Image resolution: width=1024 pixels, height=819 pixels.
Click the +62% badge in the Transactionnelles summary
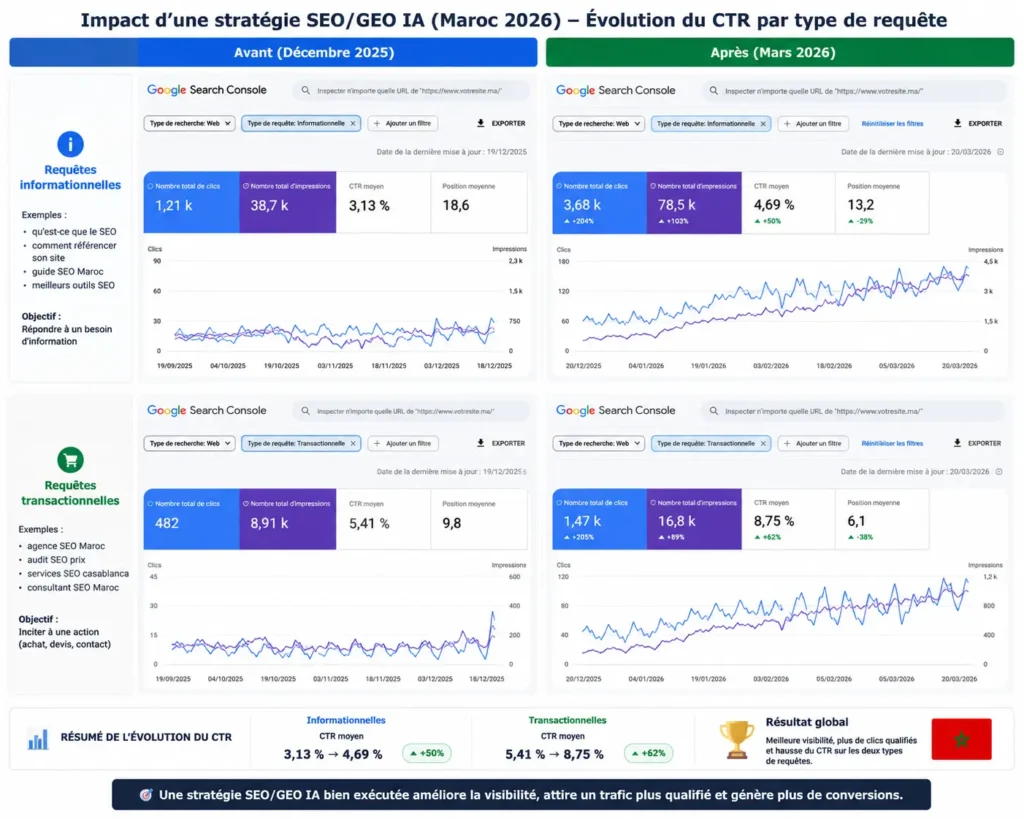click(x=648, y=753)
